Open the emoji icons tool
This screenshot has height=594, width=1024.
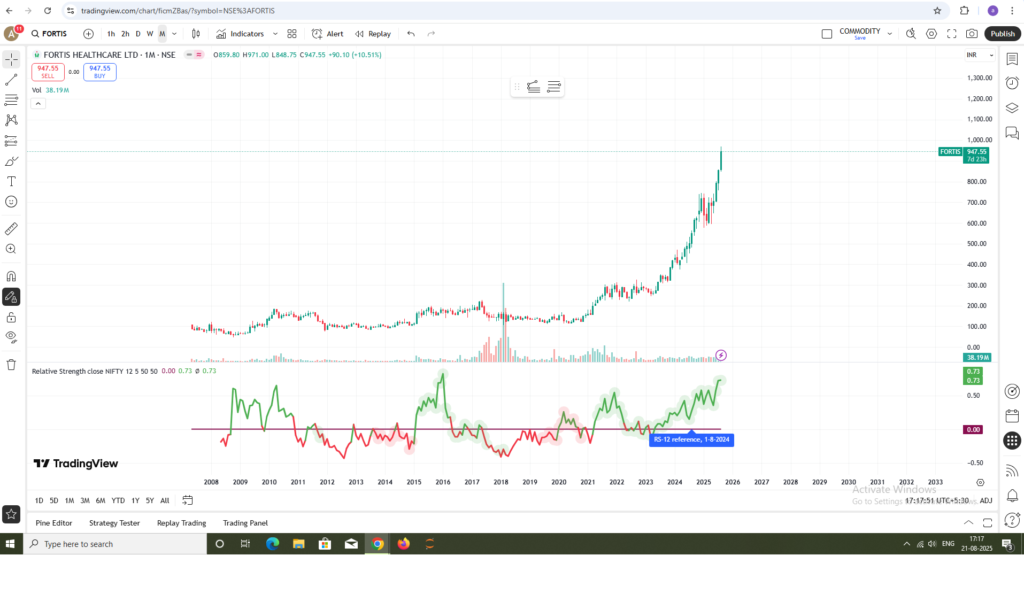click(11, 202)
